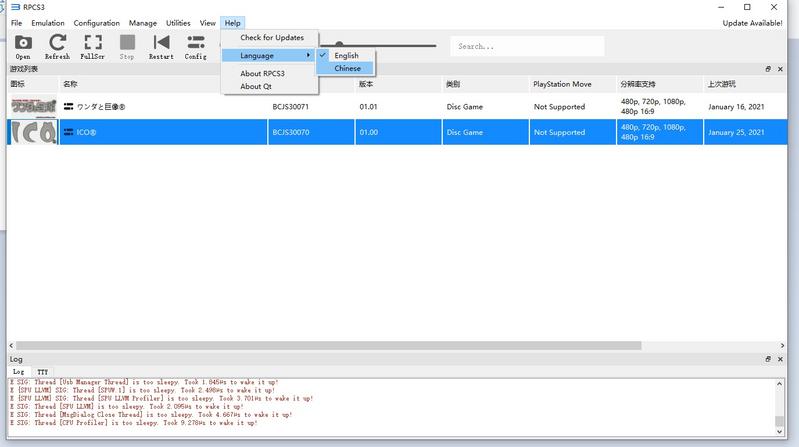Select the ワンダと巨像 game icon

34,107
